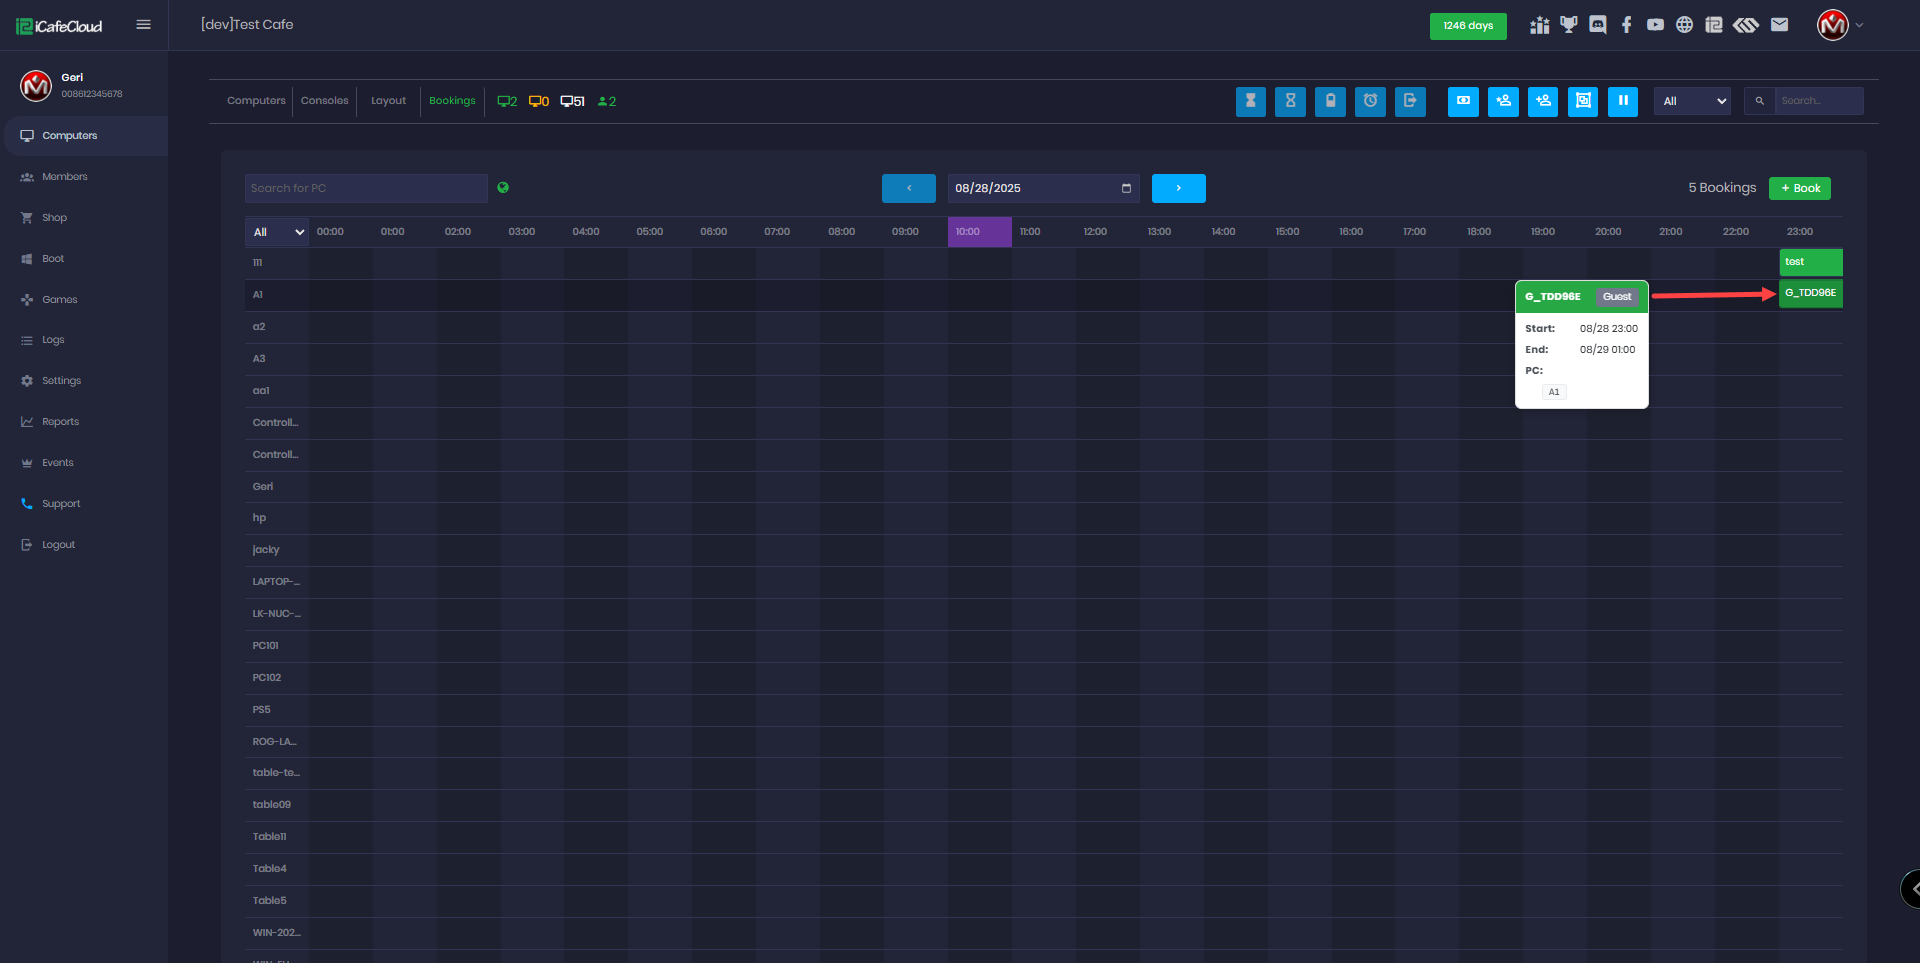Expand the user avatar menu chevron
This screenshot has height=963, width=1920.
point(1859,25)
